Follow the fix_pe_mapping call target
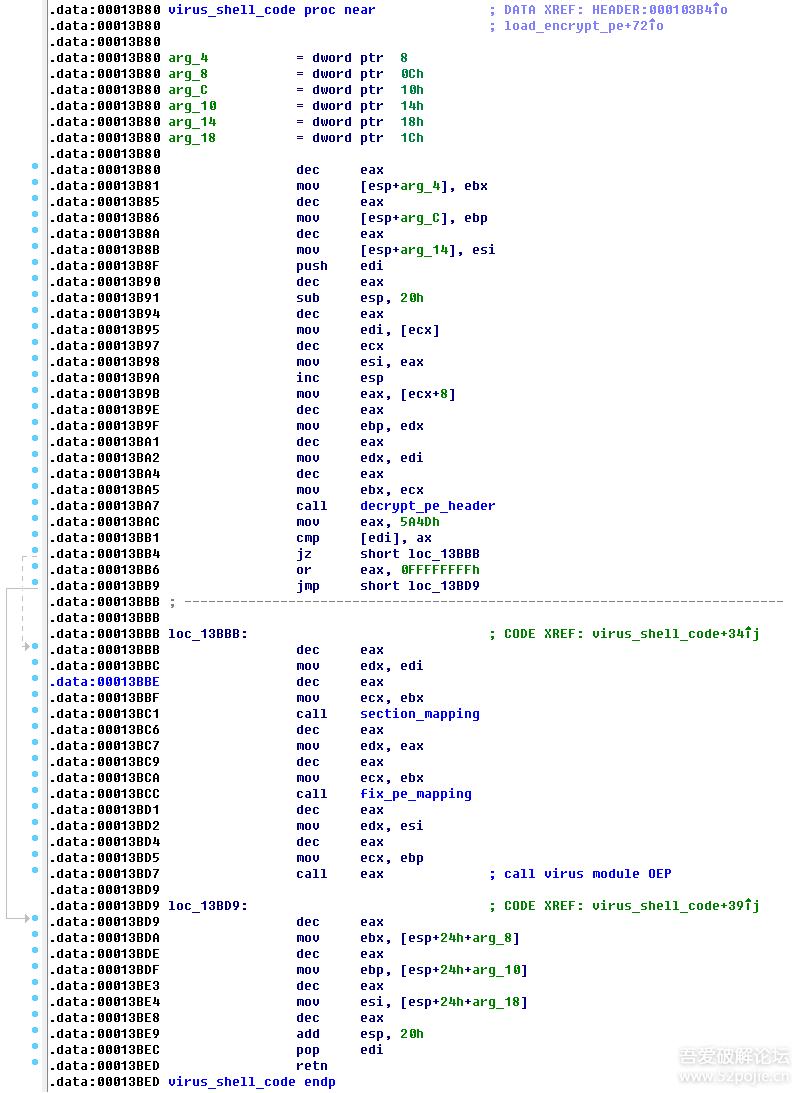 click(416, 794)
